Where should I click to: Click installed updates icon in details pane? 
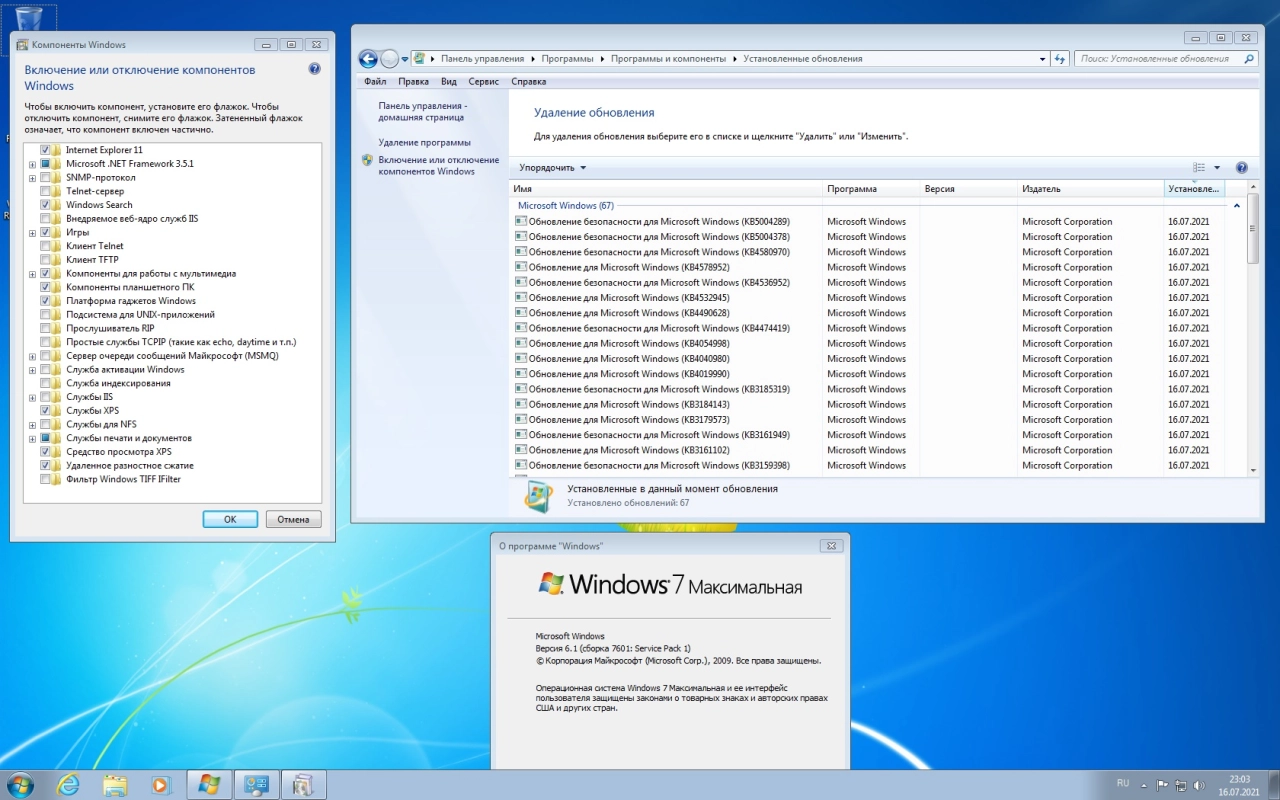(x=538, y=495)
